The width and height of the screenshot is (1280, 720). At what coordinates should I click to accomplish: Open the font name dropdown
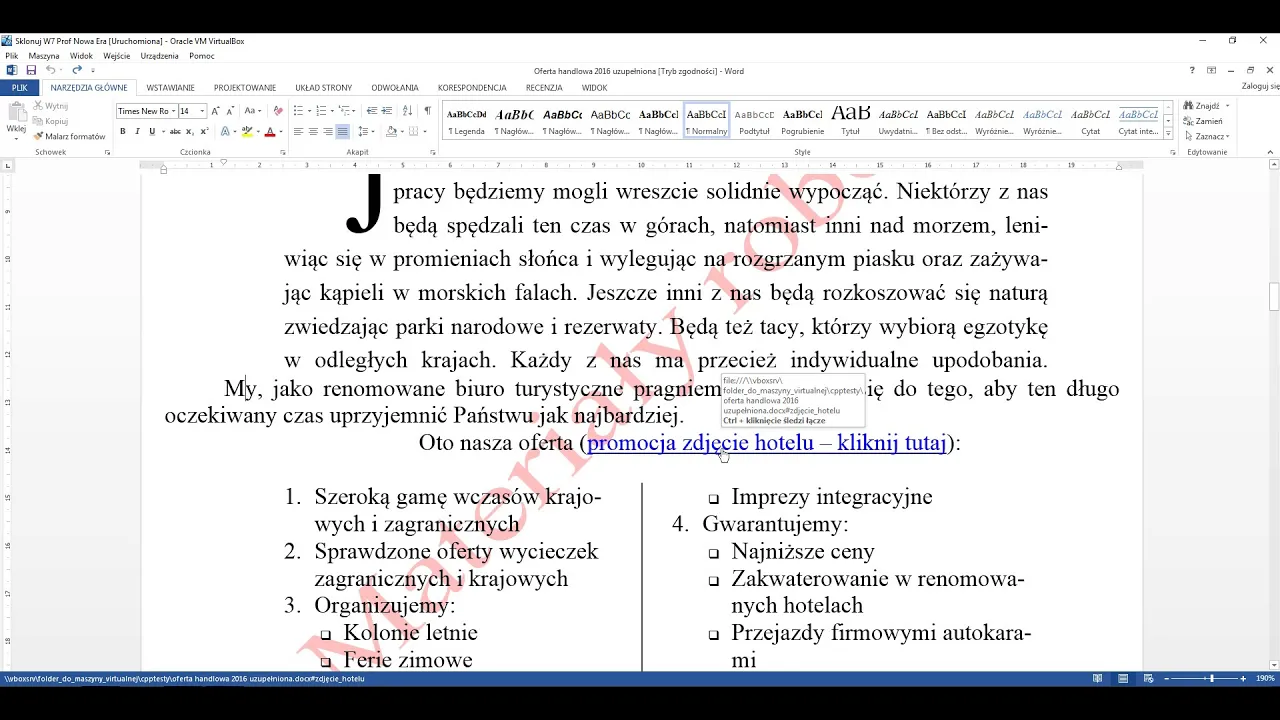tap(173, 111)
